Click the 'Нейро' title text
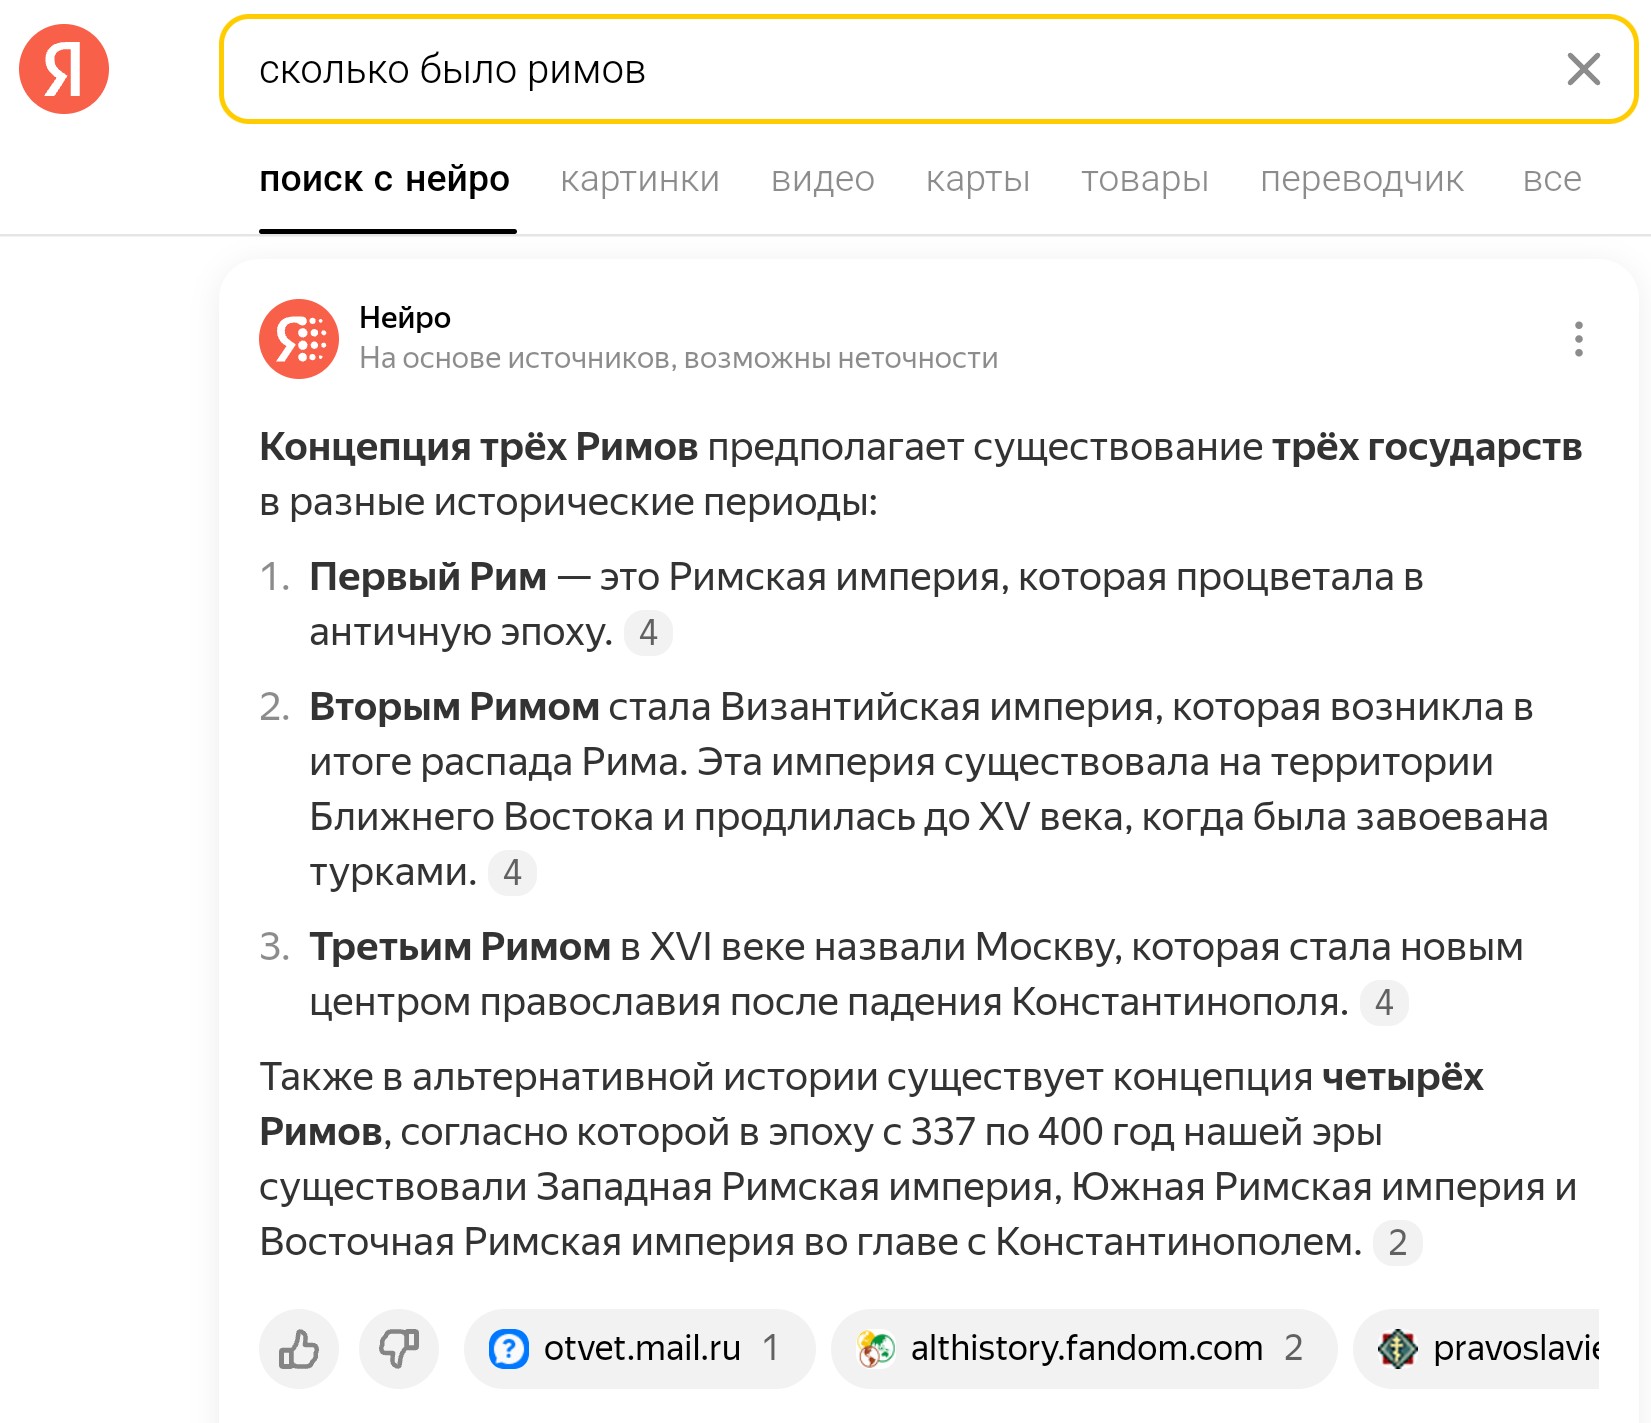The height and width of the screenshot is (1423, 1651). click(x=405, y=318)
